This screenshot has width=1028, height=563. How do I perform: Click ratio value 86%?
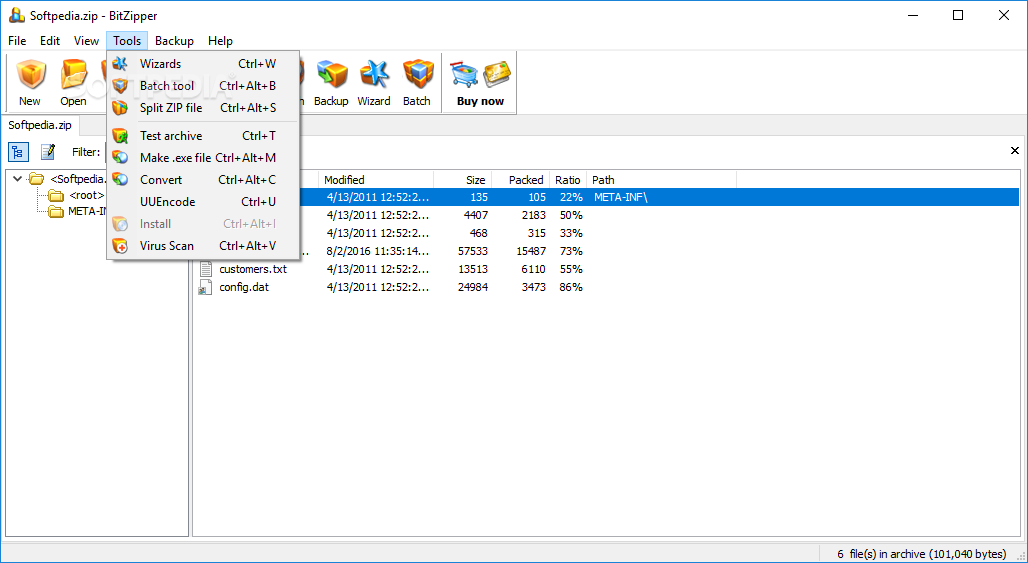pyautogui.click(x=570, y=287)
